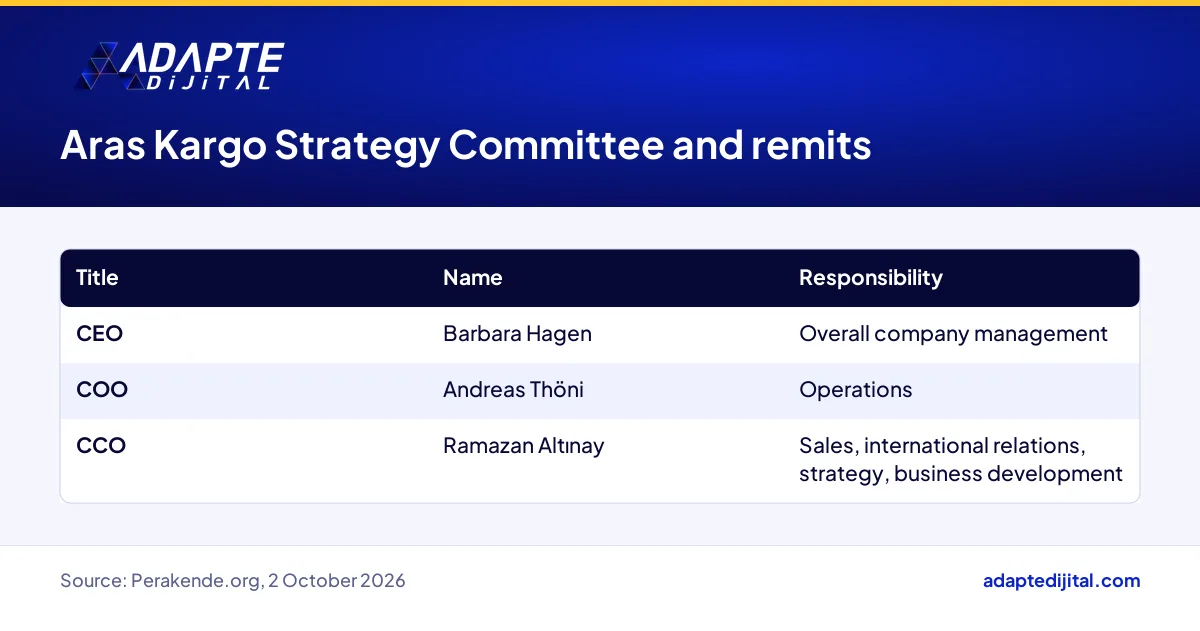Click the Adapte Dijital logo
The height and width of the screenshot is (631, 1200).
[x=181, y=66]
